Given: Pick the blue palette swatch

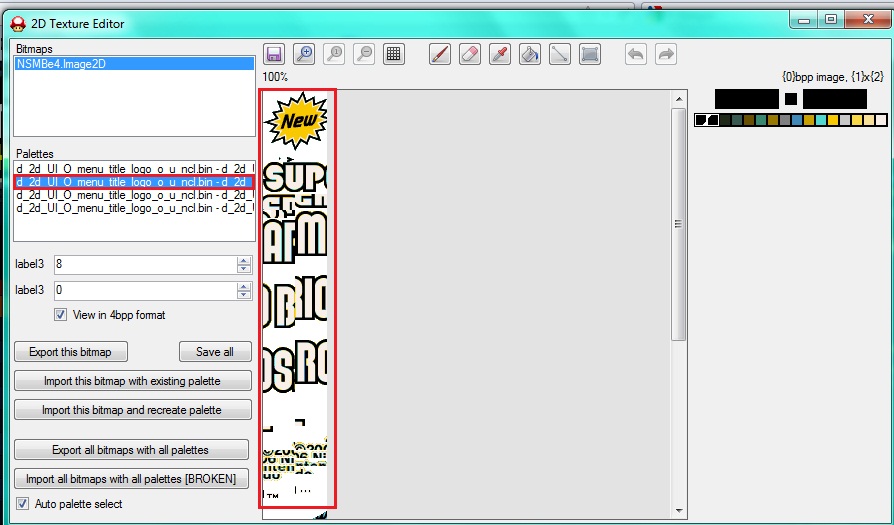Looking at the screenshot, I should (x=797, y=120).
